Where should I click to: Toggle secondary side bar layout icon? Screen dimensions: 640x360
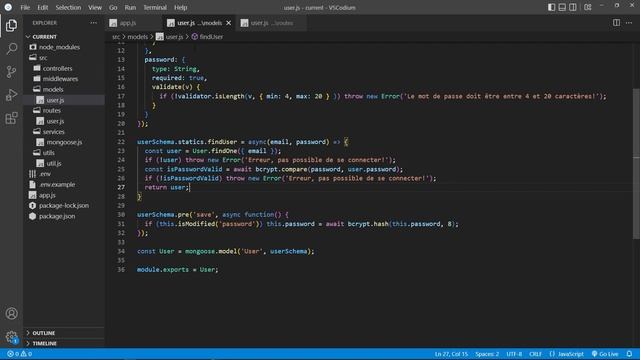pos(573,7)
